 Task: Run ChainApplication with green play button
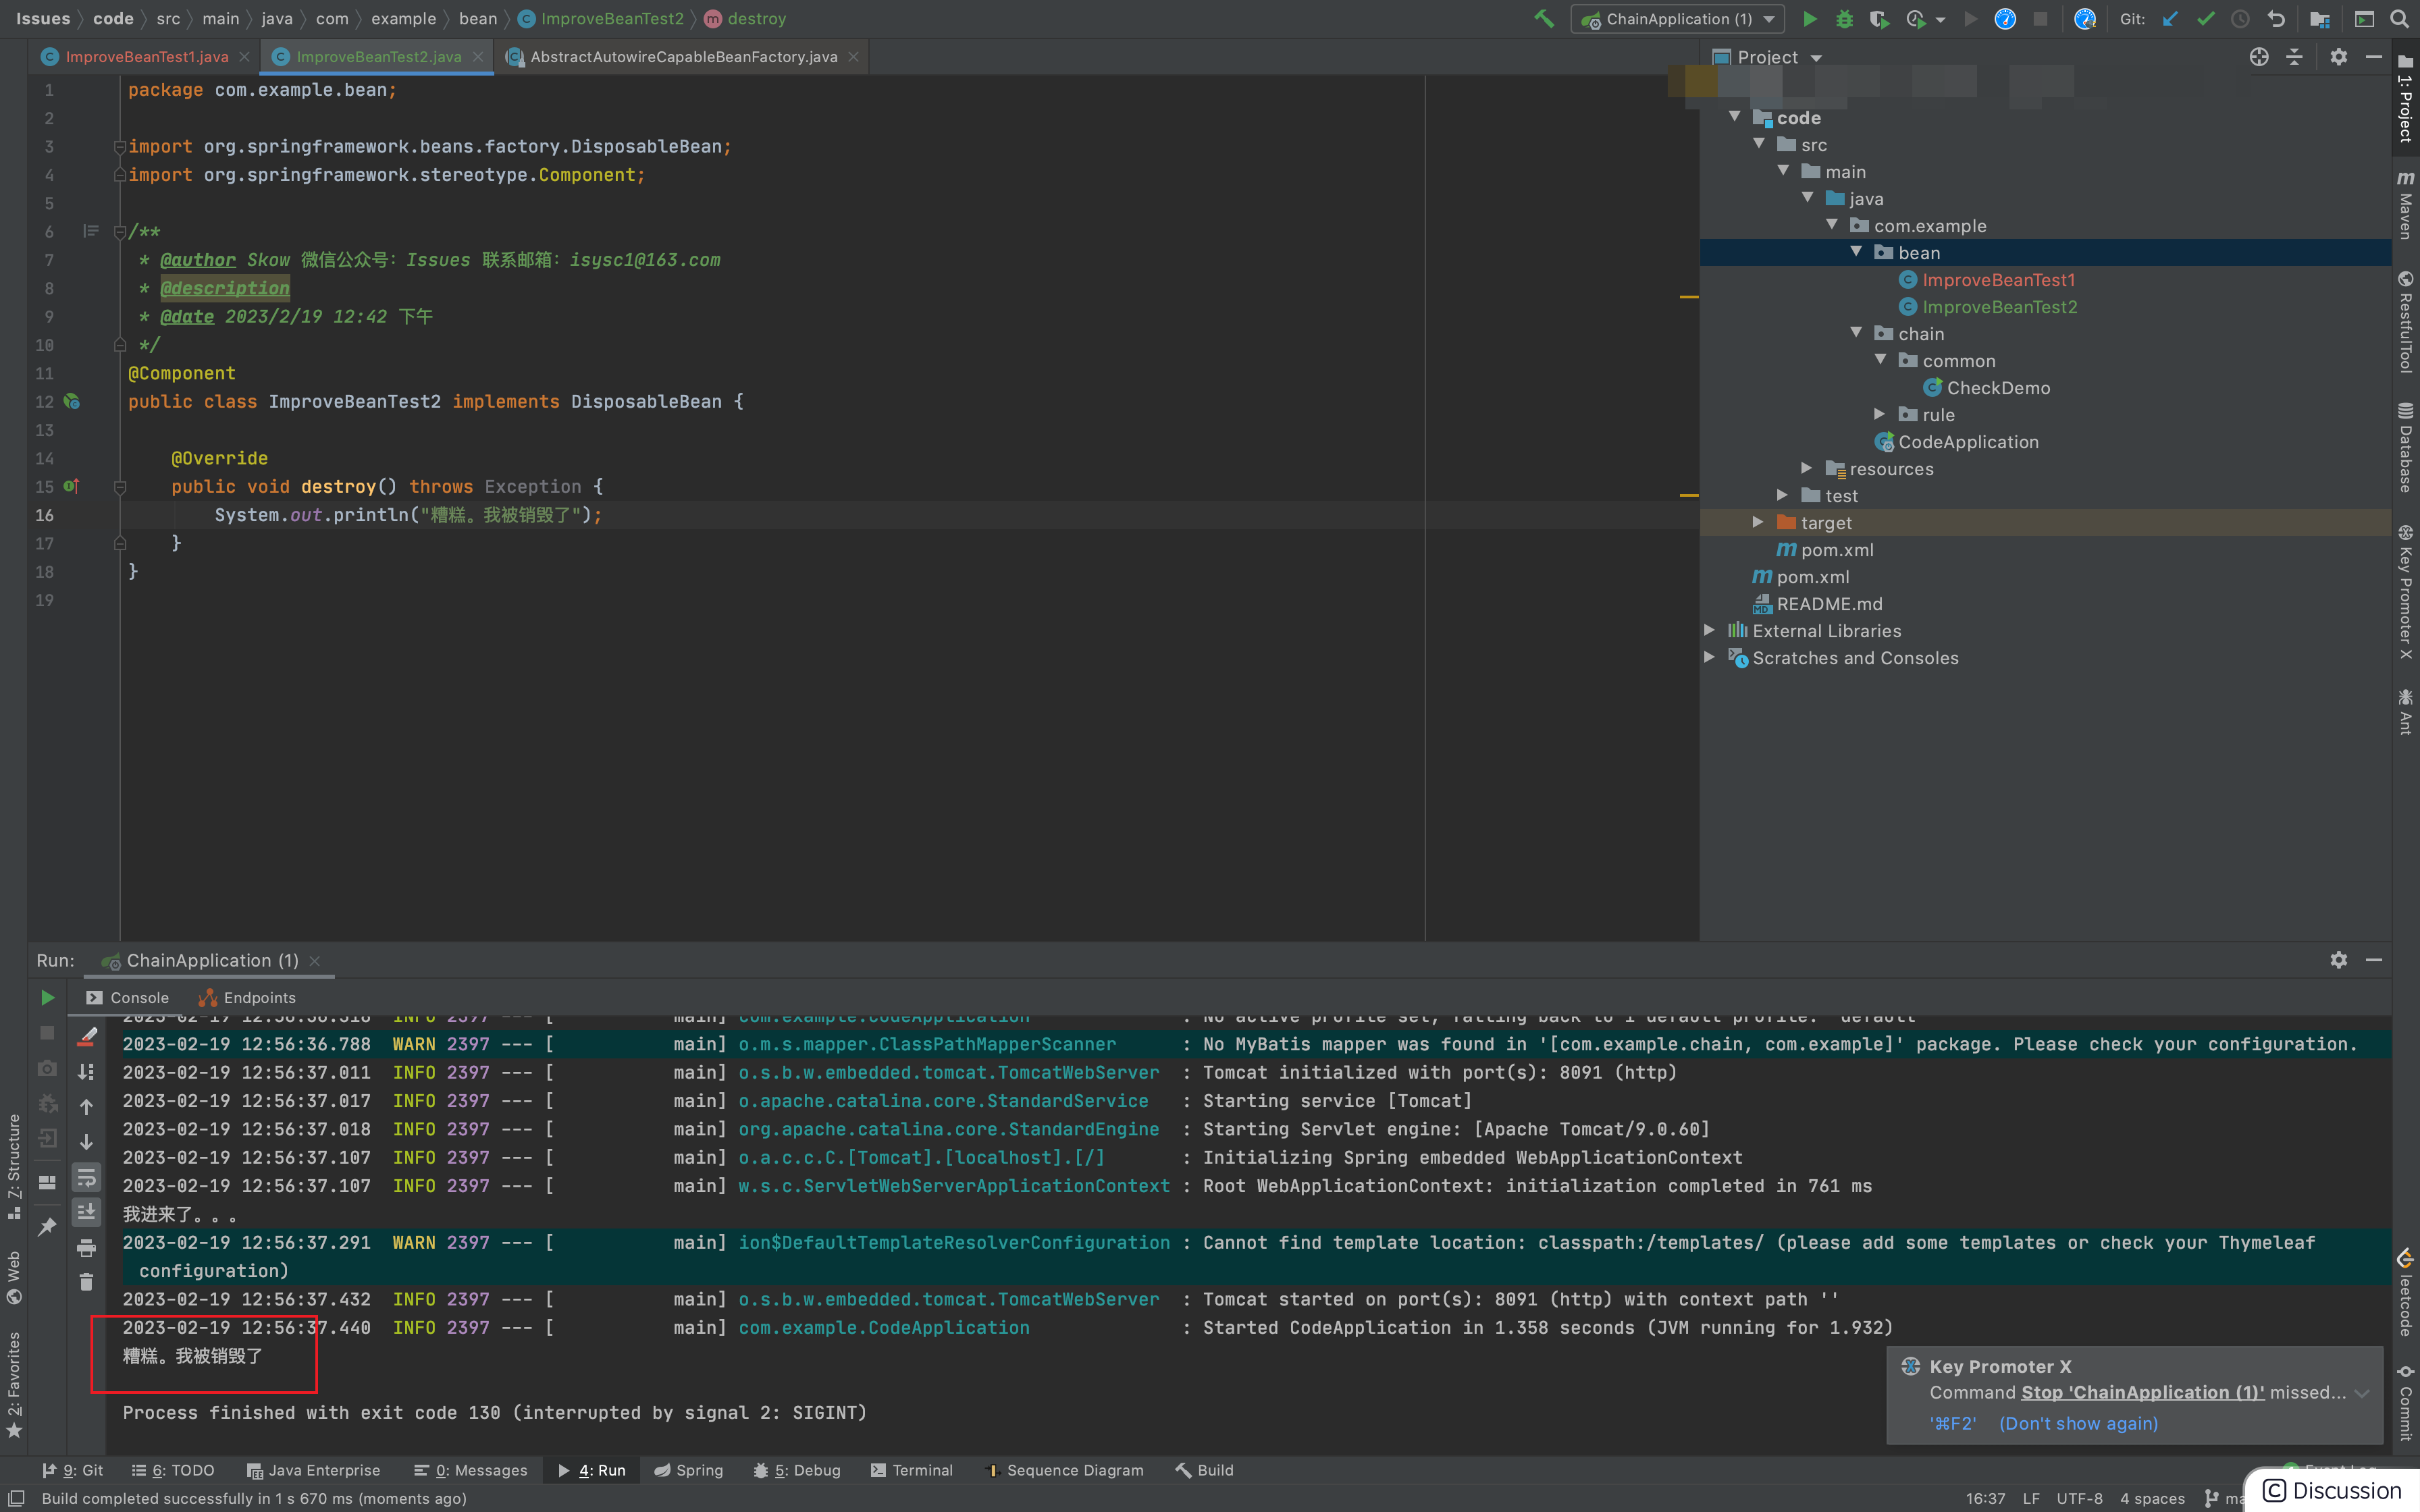[x=1809, y=19]
